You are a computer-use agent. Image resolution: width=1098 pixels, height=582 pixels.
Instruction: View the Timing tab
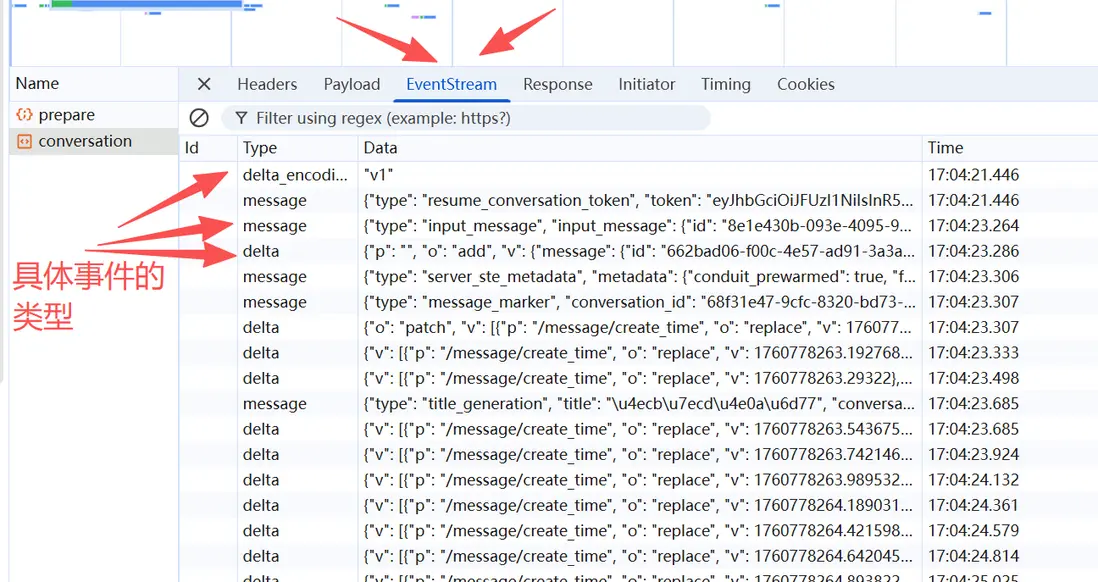point(726,84)
